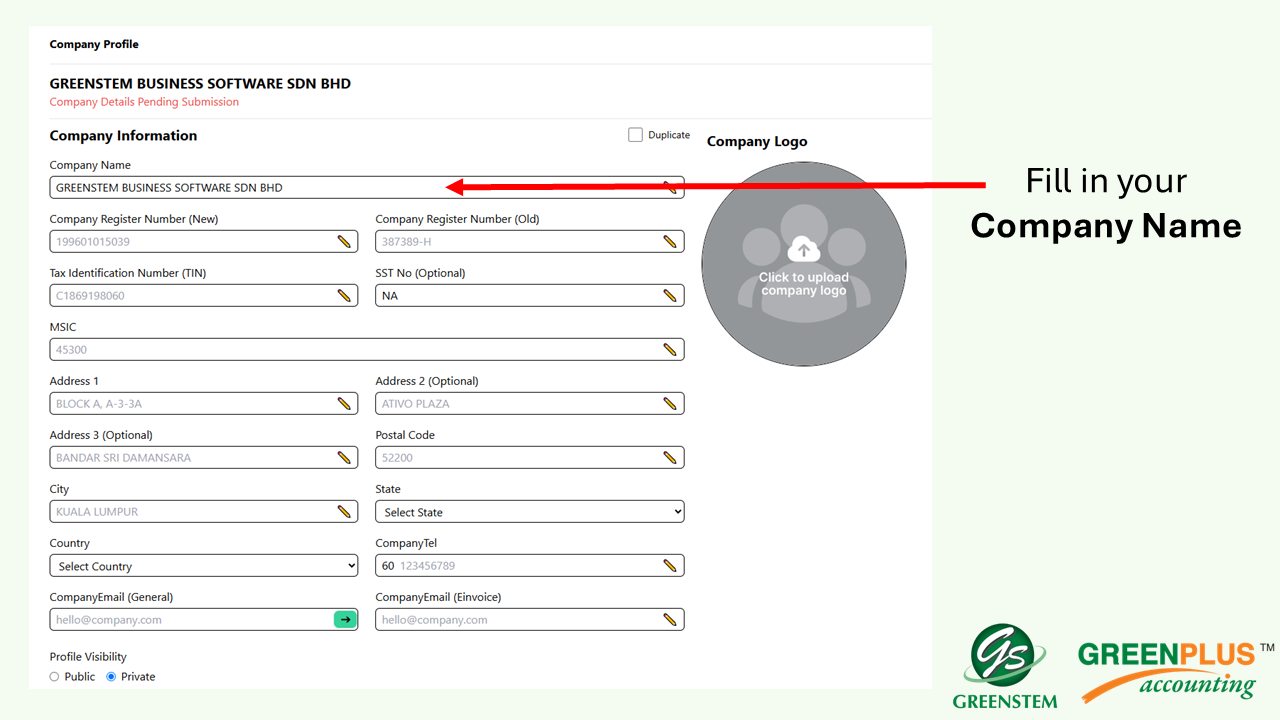Click pencil icon in Company Name field
This screenshot has height=720, width=1280.
click(670, 187)
